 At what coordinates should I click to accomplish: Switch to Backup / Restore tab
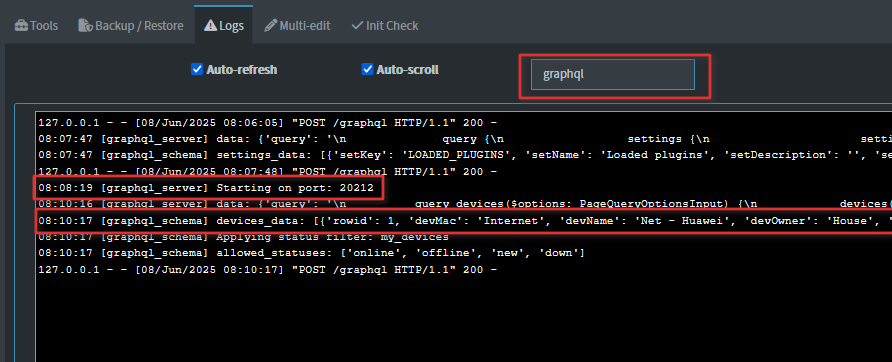tap(130, 26)
